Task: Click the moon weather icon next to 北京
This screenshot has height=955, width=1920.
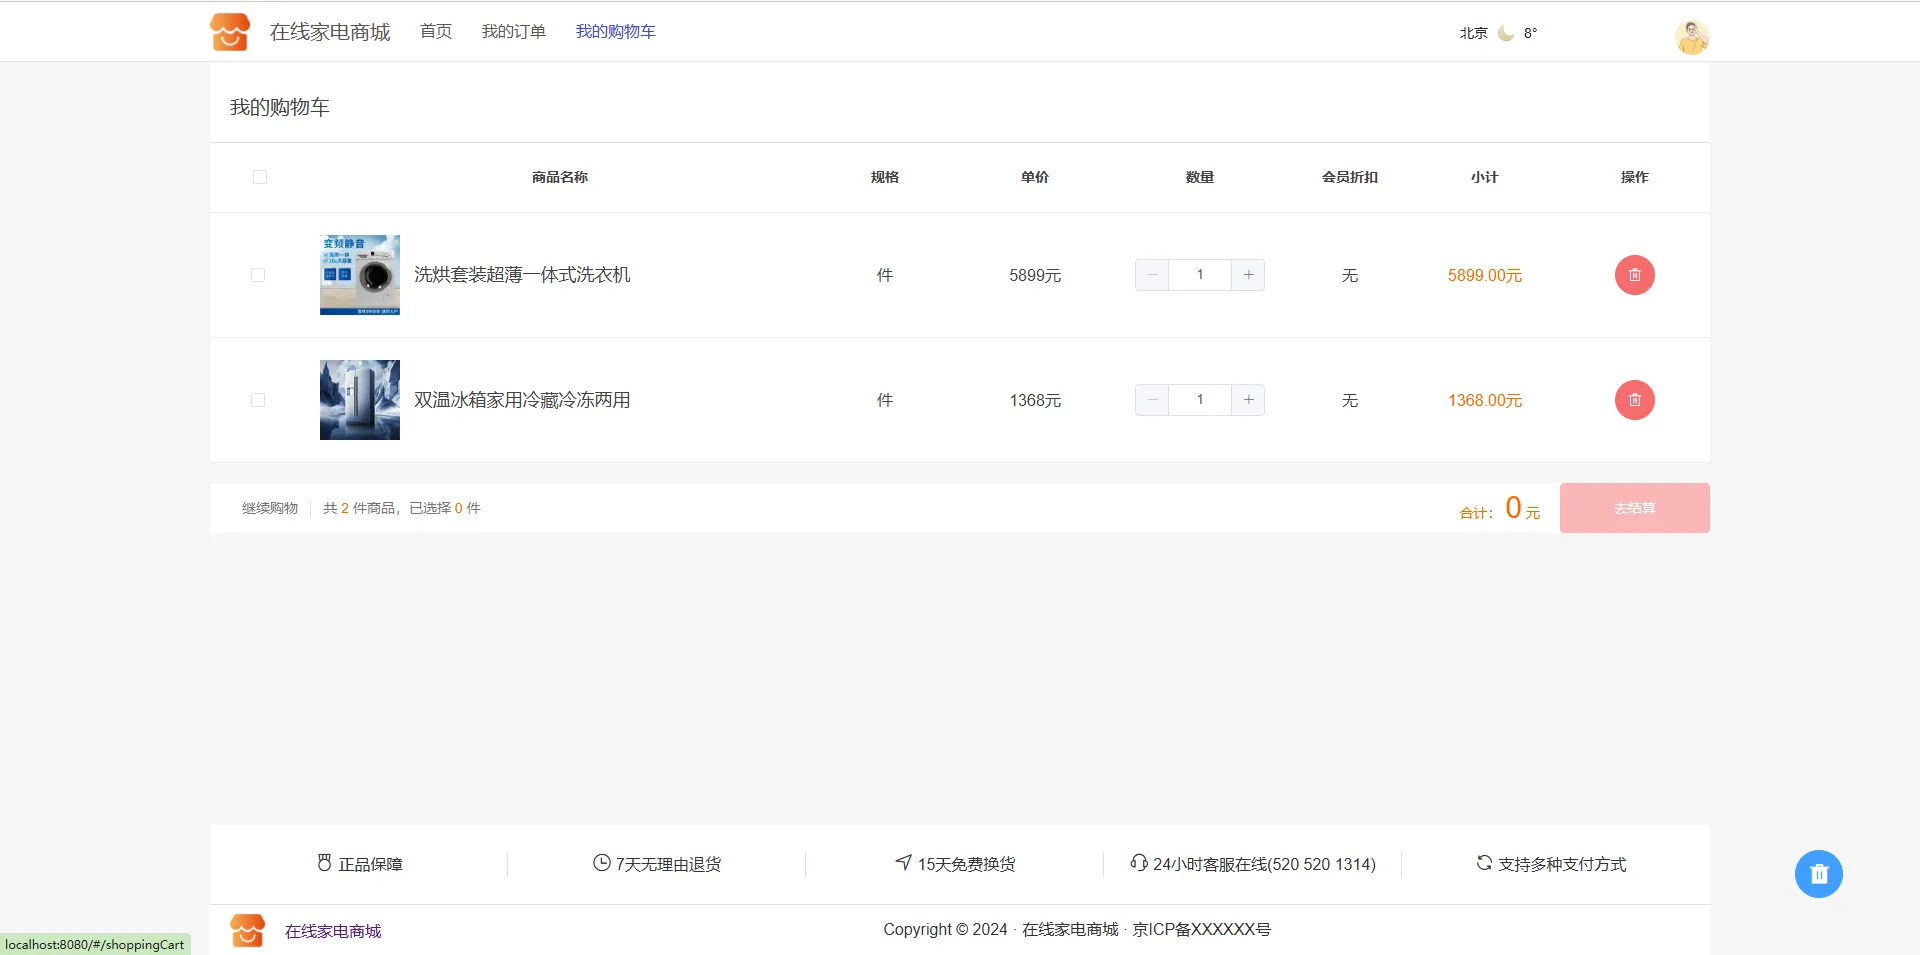Action: 1506,33
